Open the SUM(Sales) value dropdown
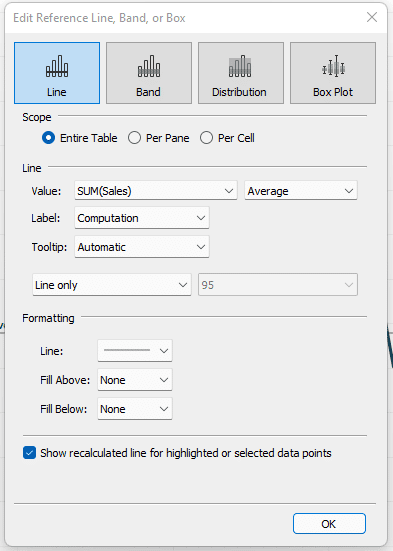Screen dimensions: 393x551 click(156, 191)
